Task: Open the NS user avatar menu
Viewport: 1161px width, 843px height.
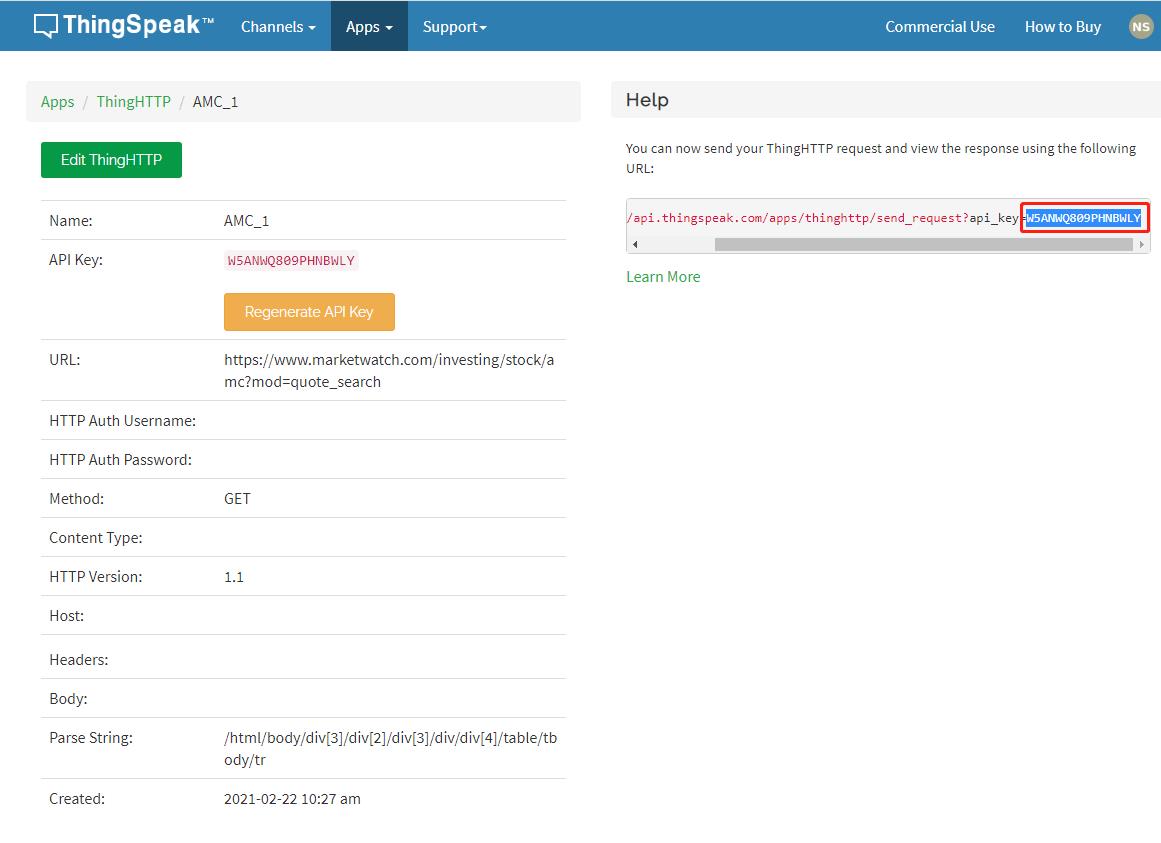Action: [1140, 26]
